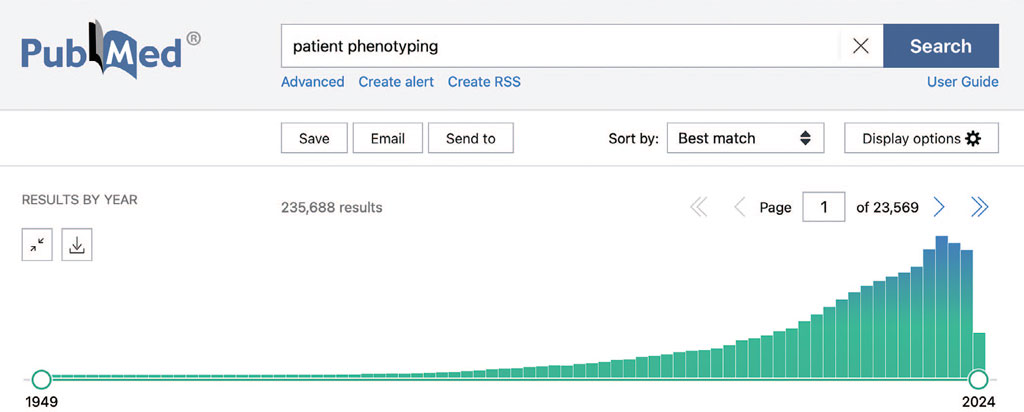Click the RESULTS BY YEAR heading
Image resolution: width=1024 pixels, height=412 pixels.
[80, 200]
